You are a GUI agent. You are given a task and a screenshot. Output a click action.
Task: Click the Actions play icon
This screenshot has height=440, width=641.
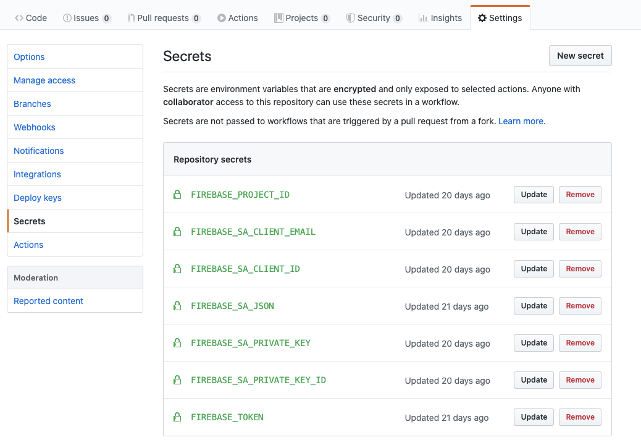click(222, 18)
